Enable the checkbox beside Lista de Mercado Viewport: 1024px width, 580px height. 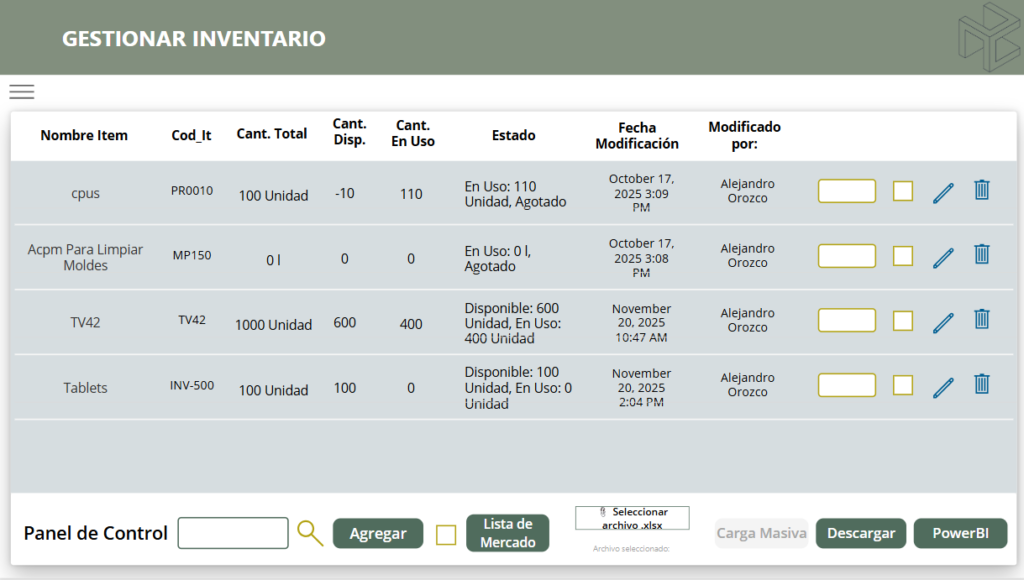pos(446,535)
